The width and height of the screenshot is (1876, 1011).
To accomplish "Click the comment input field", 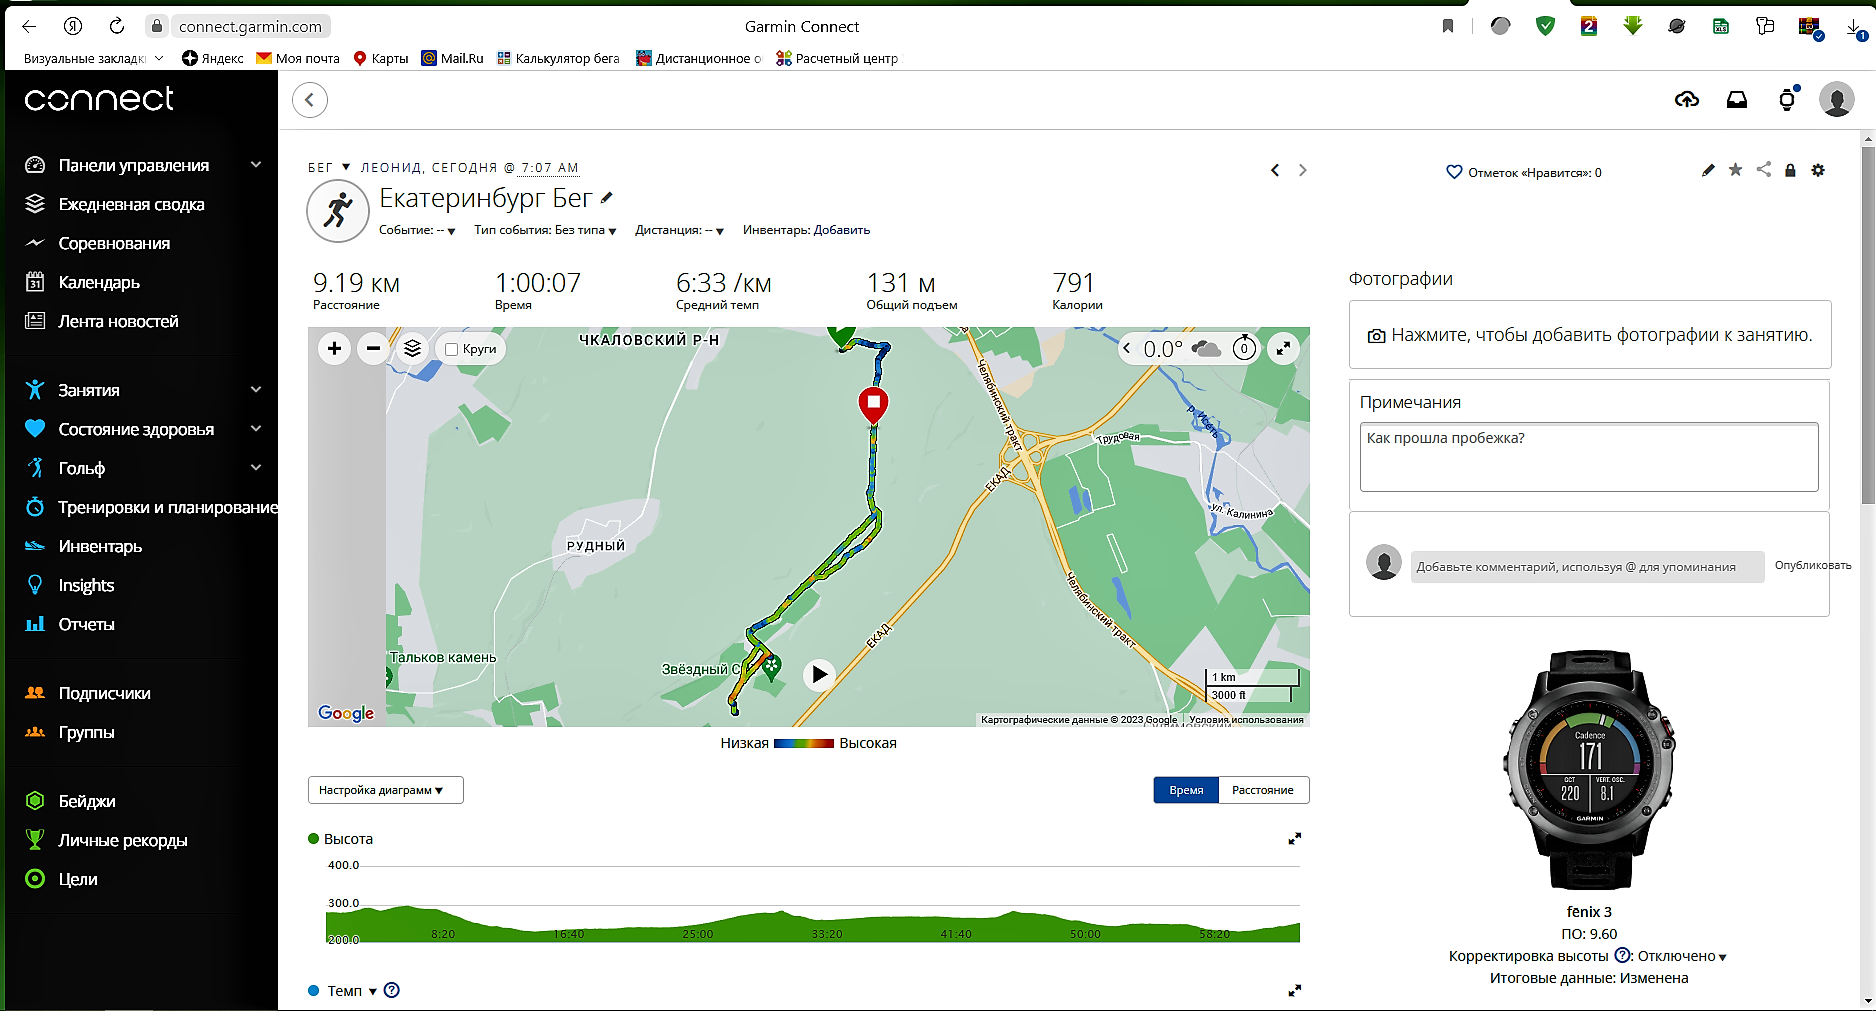I will pyautogui.click(x=1587, y=566).
